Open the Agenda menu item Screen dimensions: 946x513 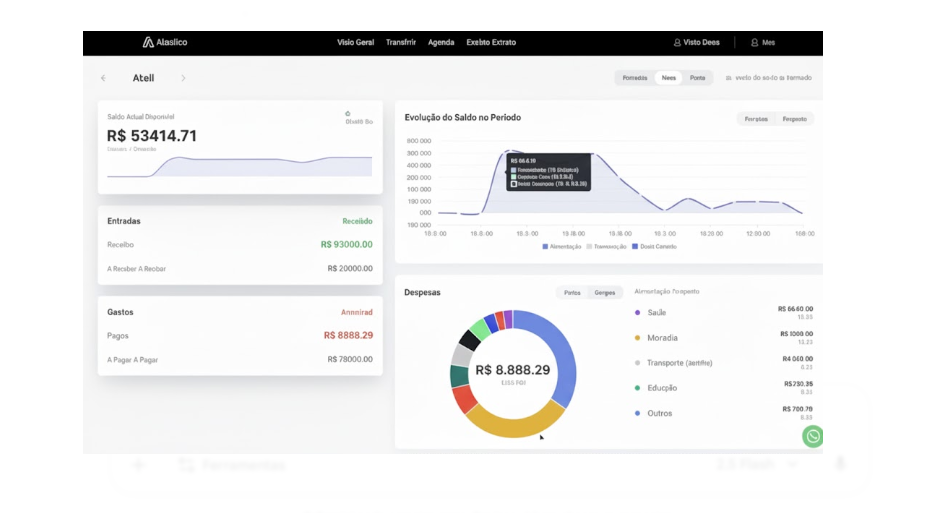coord(441,43)
